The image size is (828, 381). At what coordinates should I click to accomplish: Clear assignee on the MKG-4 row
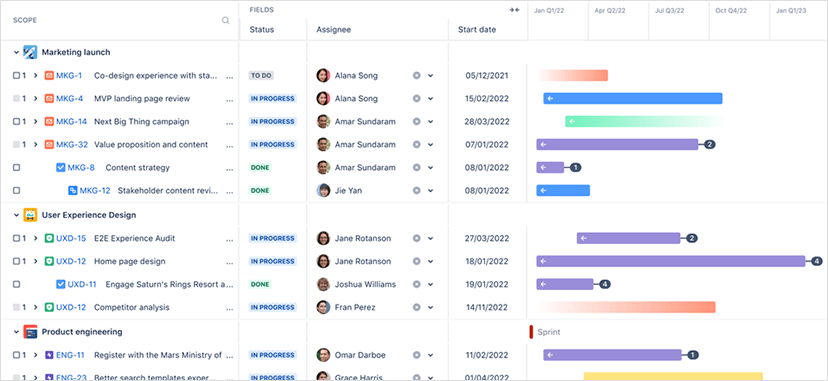[416, 99]
